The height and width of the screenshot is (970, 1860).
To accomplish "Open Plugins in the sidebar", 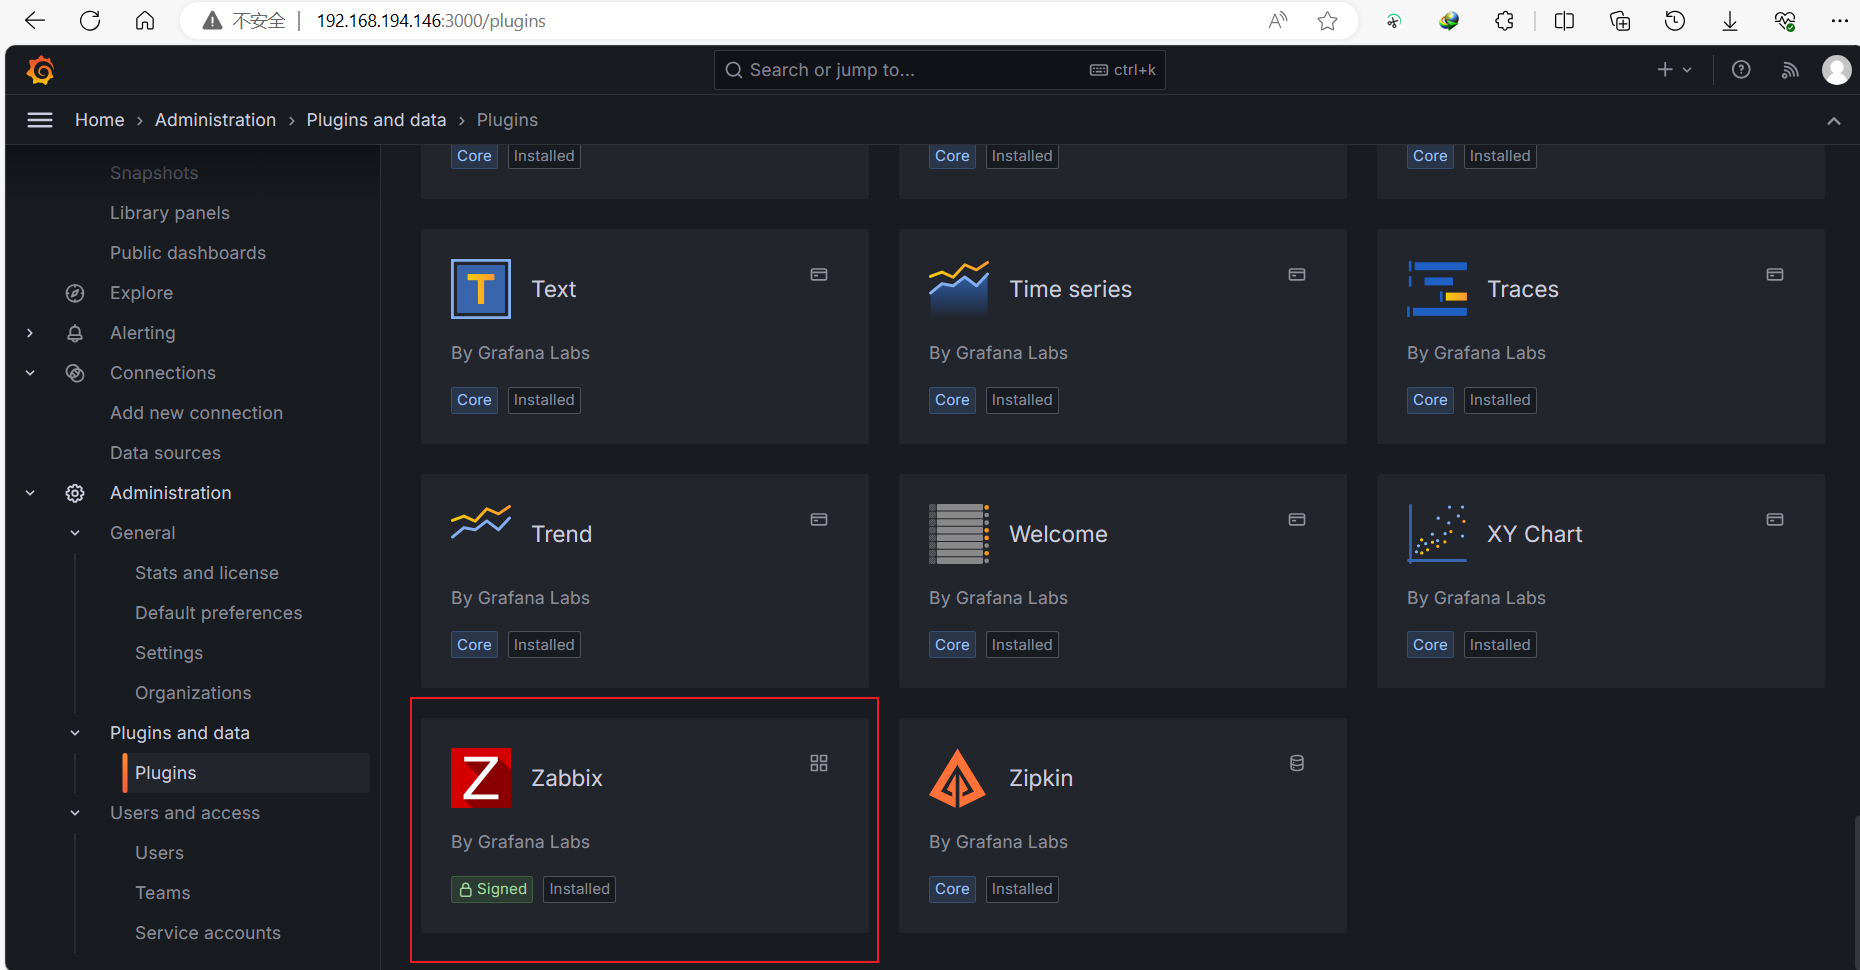I will [246, 773].
